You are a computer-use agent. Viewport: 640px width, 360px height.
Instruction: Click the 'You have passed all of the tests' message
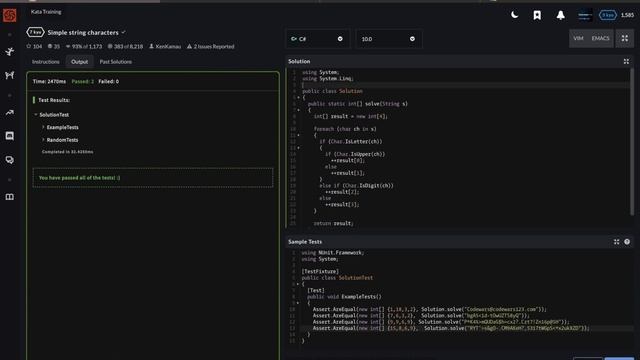tap(79, 178)
